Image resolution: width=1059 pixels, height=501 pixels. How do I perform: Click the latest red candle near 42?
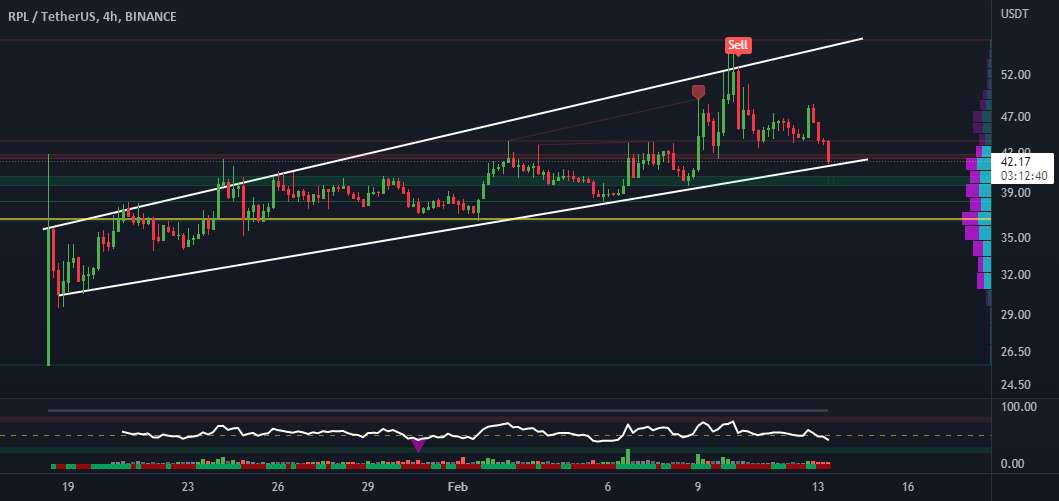pos(828,152)
